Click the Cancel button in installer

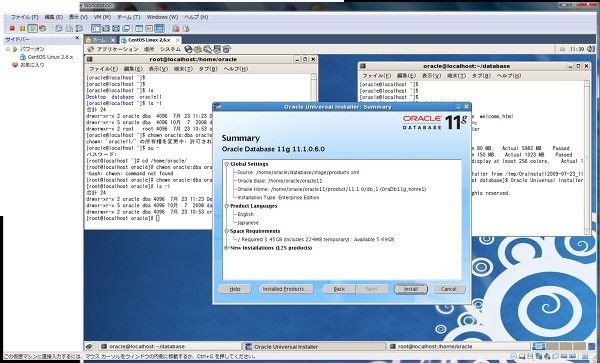tap(449, 289)
